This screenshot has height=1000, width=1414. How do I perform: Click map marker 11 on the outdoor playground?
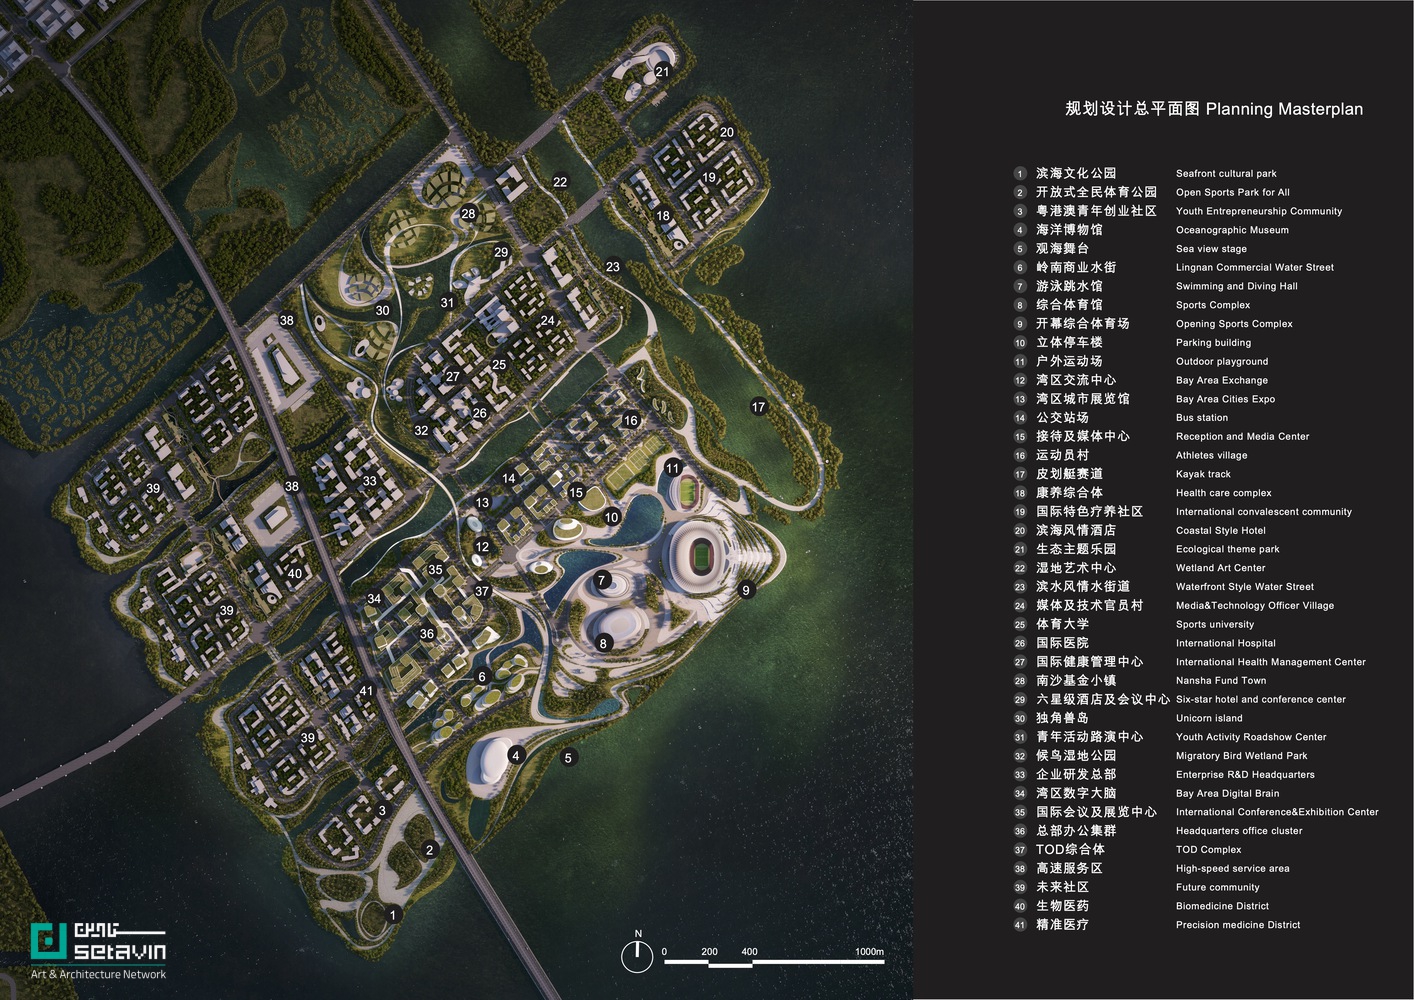[x=673, y=468]
